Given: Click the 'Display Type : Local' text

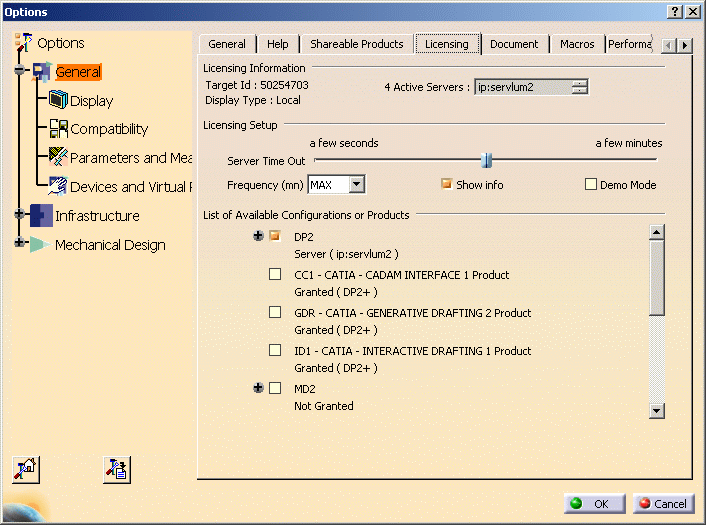Looking at the screenshot, I should click(x=253, y=100).
